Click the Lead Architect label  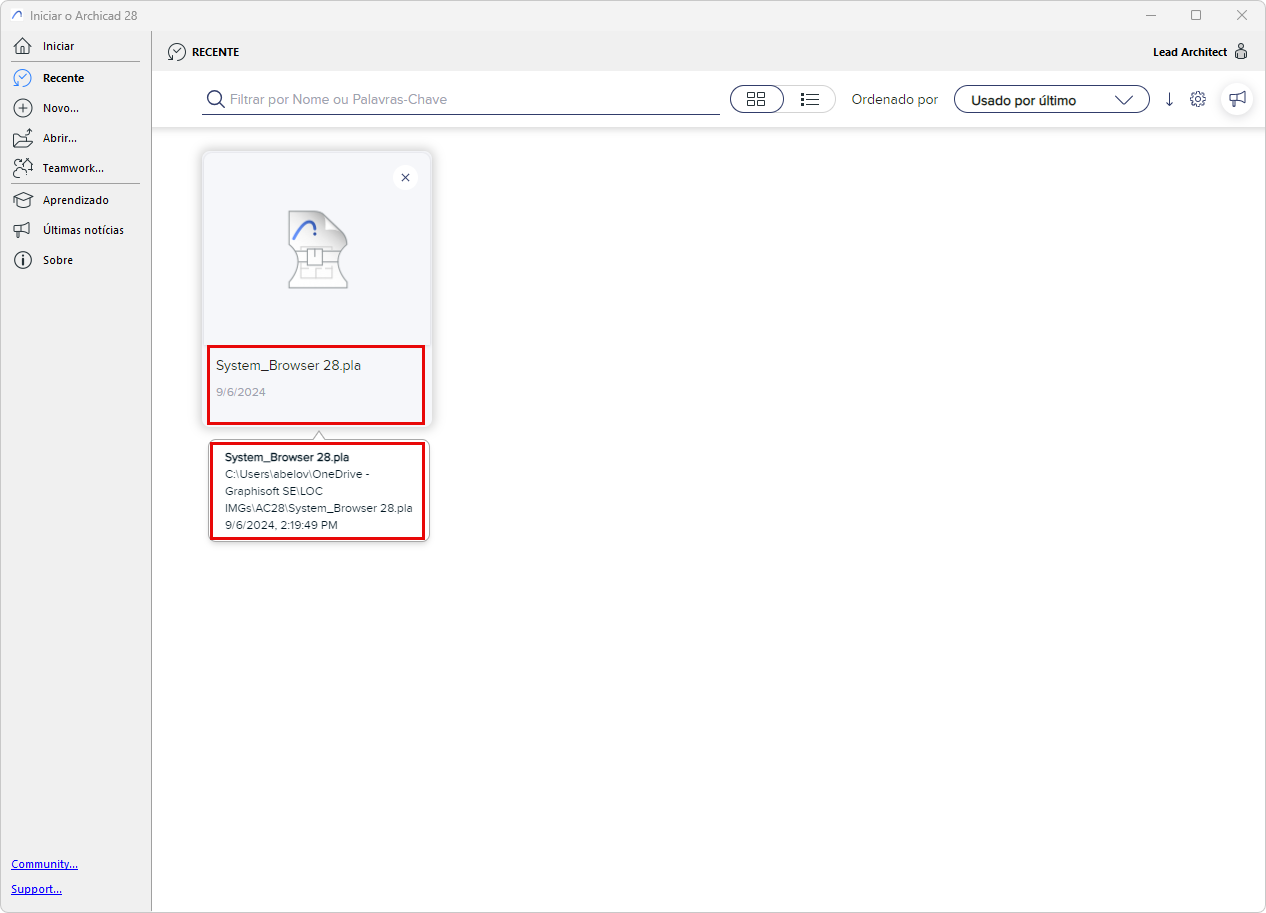pyautogui.click(x=1190, y=52)
